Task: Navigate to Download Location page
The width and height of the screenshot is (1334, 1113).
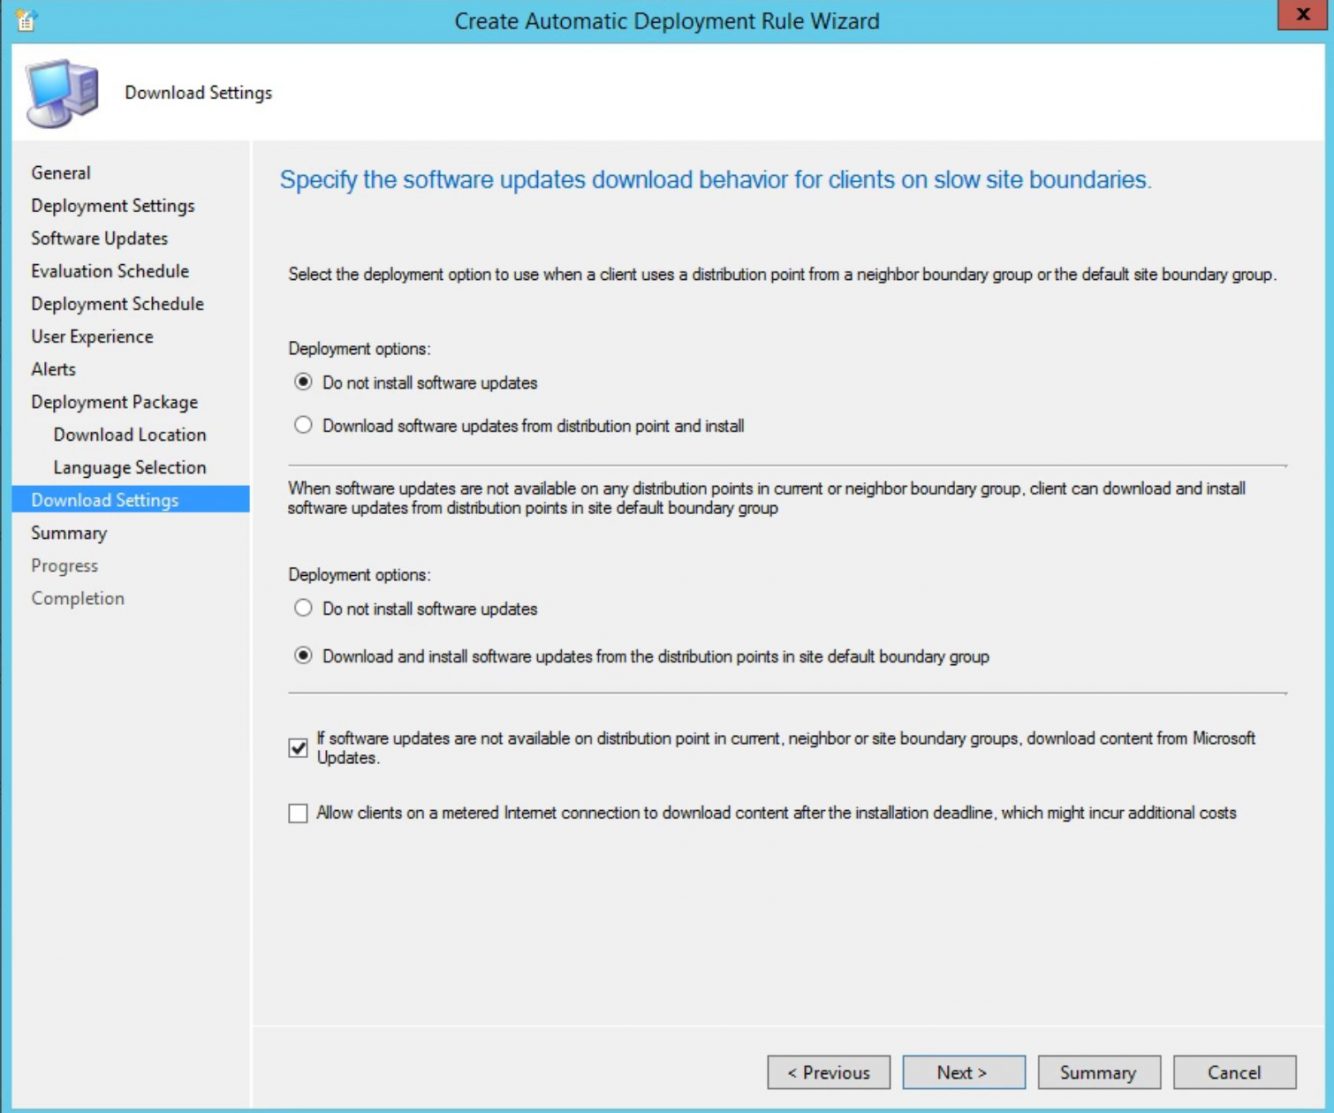Action: pos(129,435)
